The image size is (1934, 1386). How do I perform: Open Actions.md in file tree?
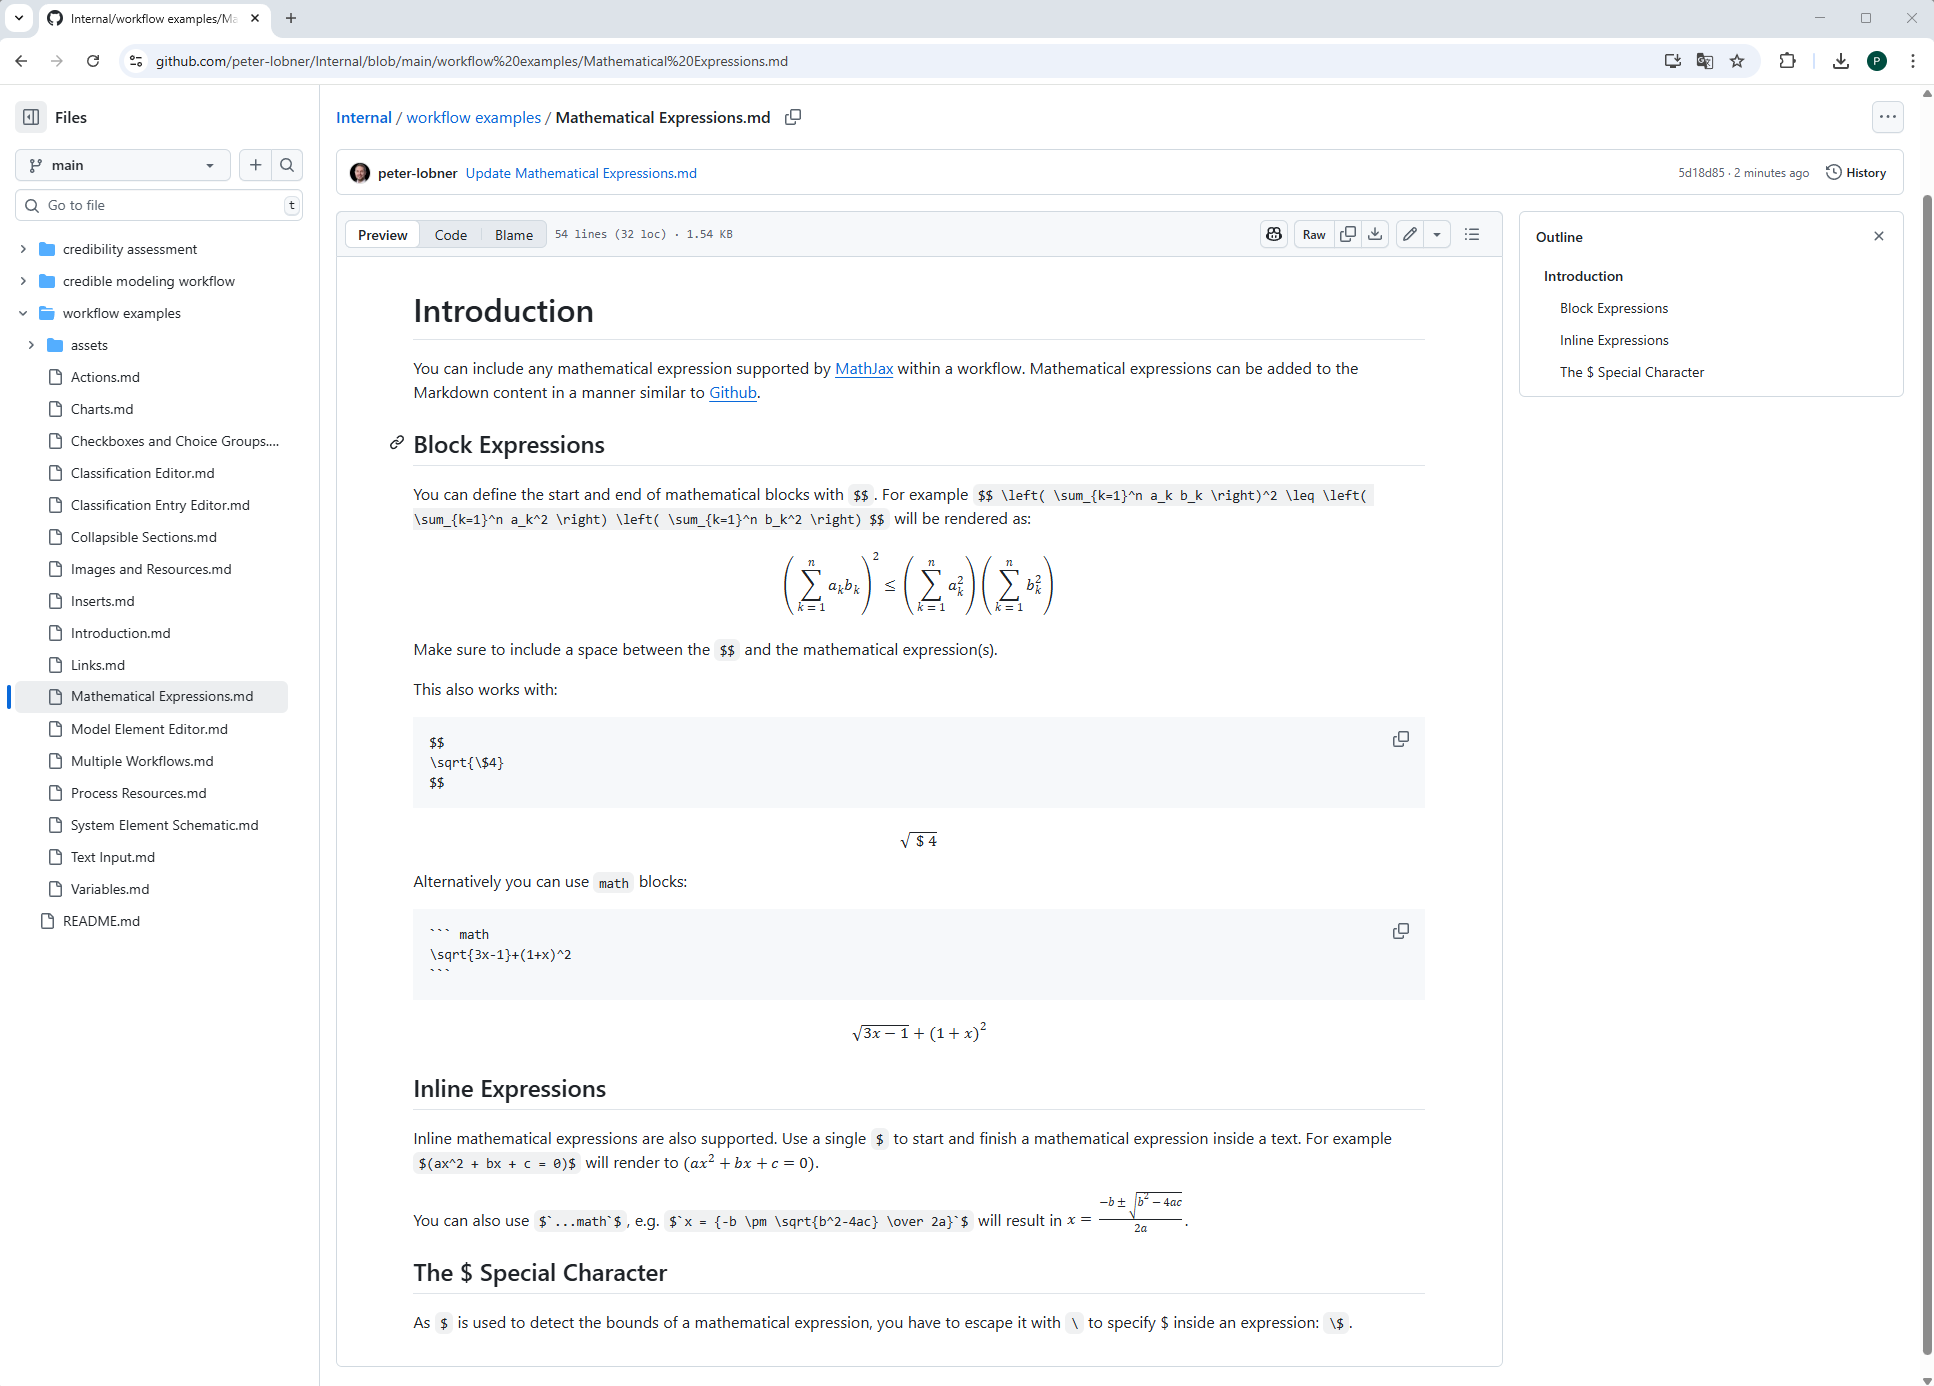[x=105, y=377]
